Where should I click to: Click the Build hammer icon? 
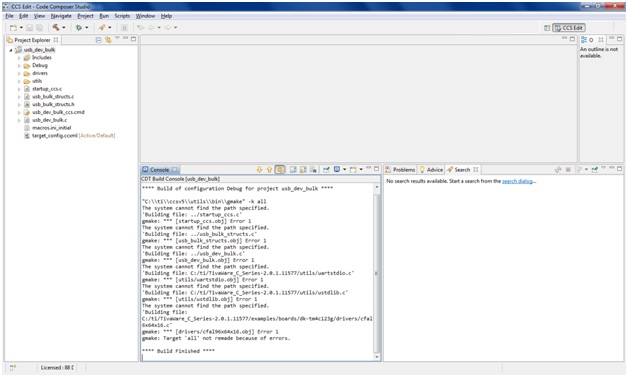(56, 27)
